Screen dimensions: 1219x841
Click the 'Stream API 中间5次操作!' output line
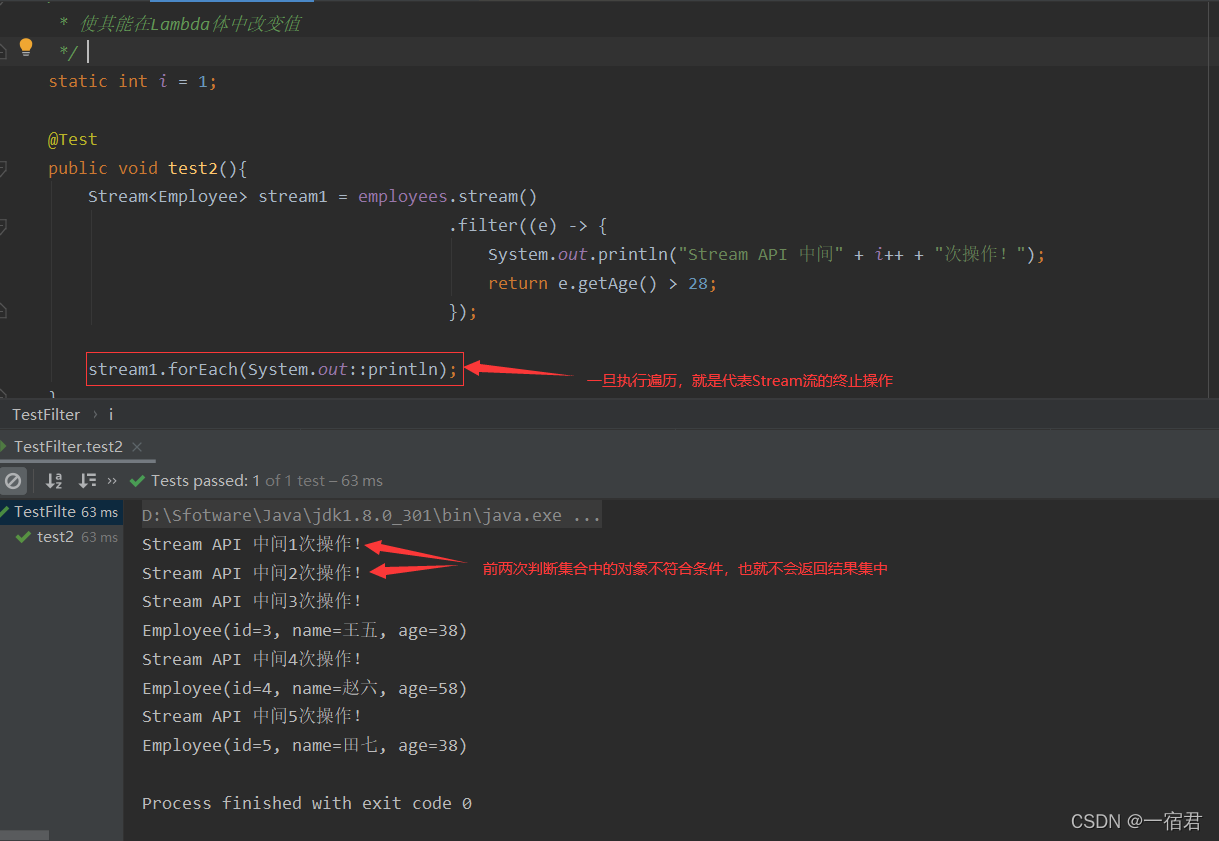tap(252, 717)
